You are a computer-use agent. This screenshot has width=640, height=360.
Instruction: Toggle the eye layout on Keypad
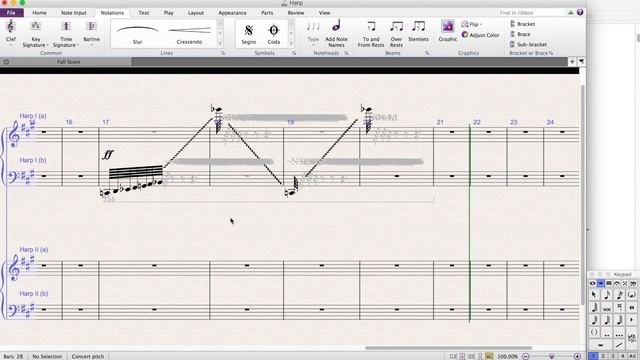(x=593, y=283)
